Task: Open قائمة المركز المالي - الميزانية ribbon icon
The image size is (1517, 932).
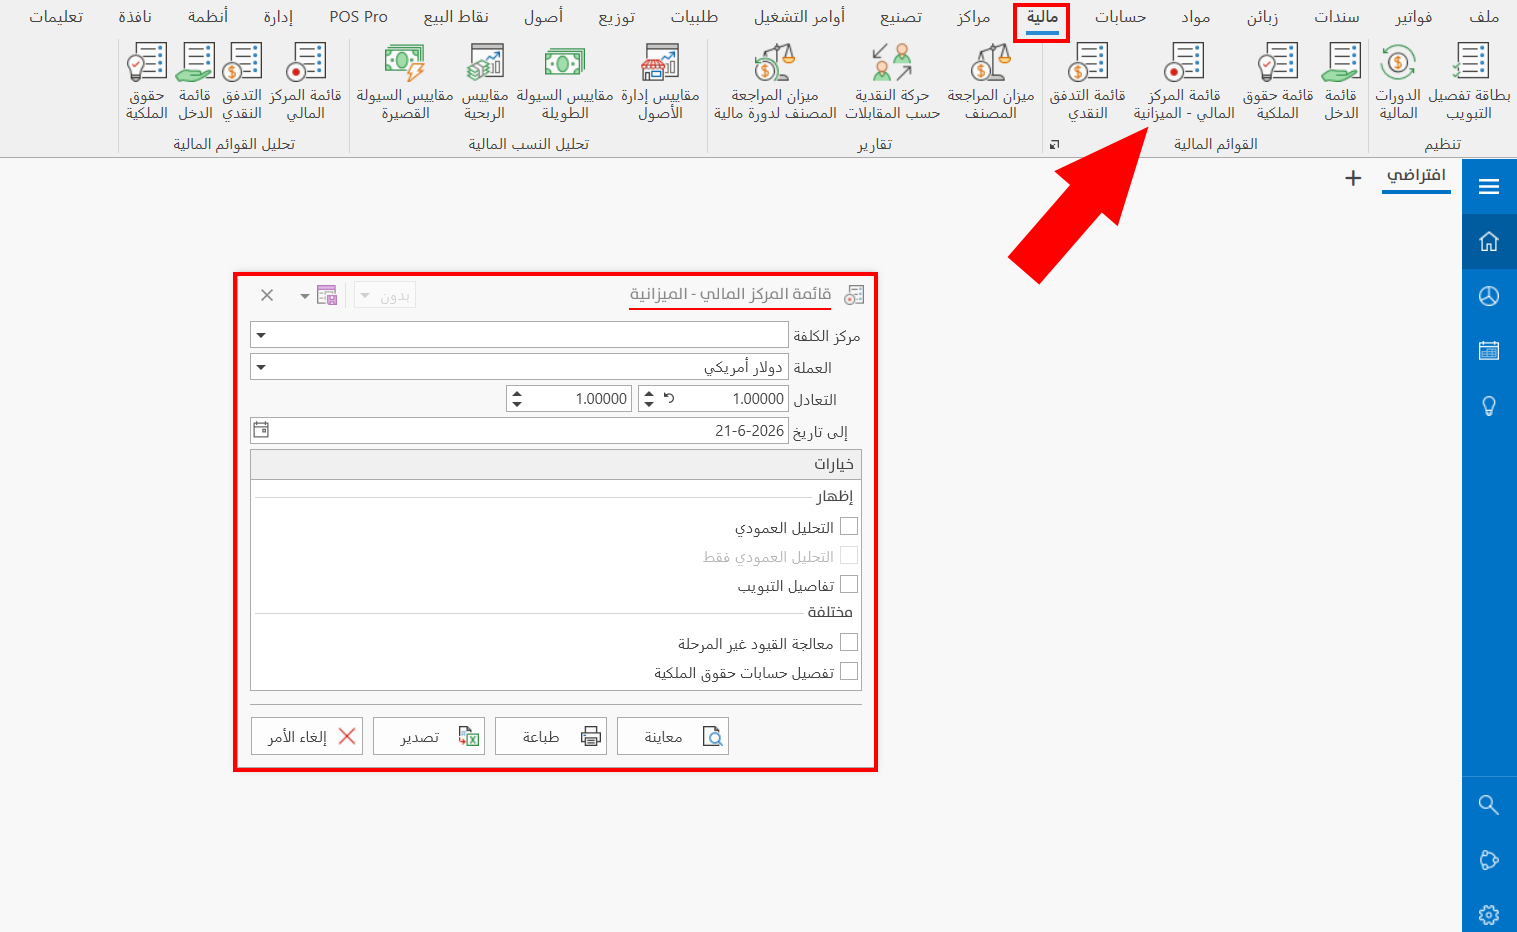Action: click(1184, 82)
